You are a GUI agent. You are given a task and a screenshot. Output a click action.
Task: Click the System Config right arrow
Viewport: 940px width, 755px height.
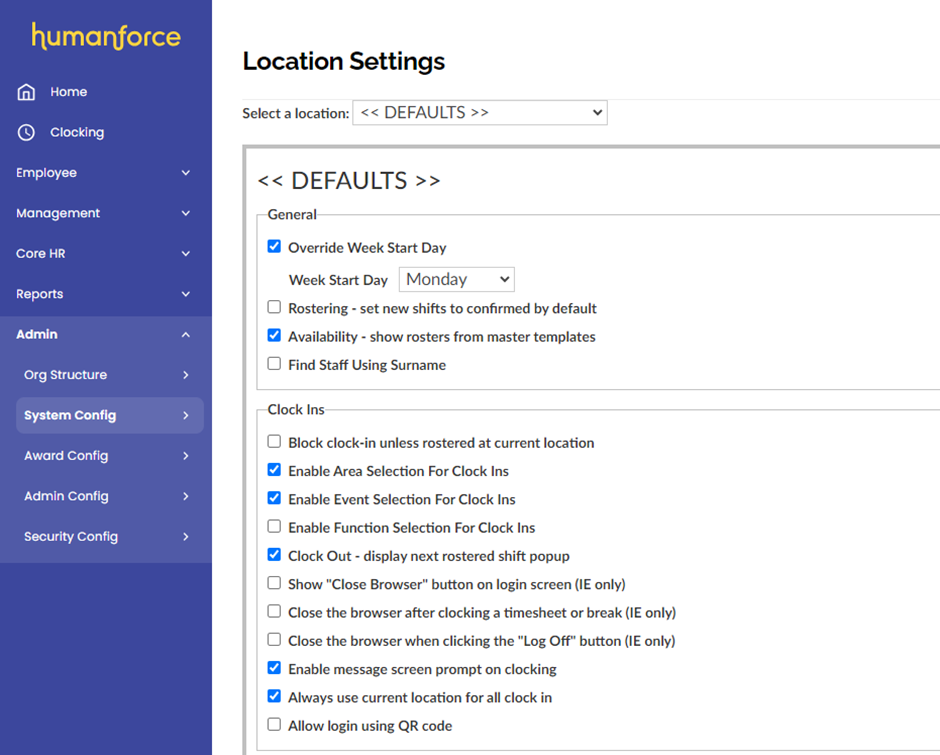pos(186,415)
